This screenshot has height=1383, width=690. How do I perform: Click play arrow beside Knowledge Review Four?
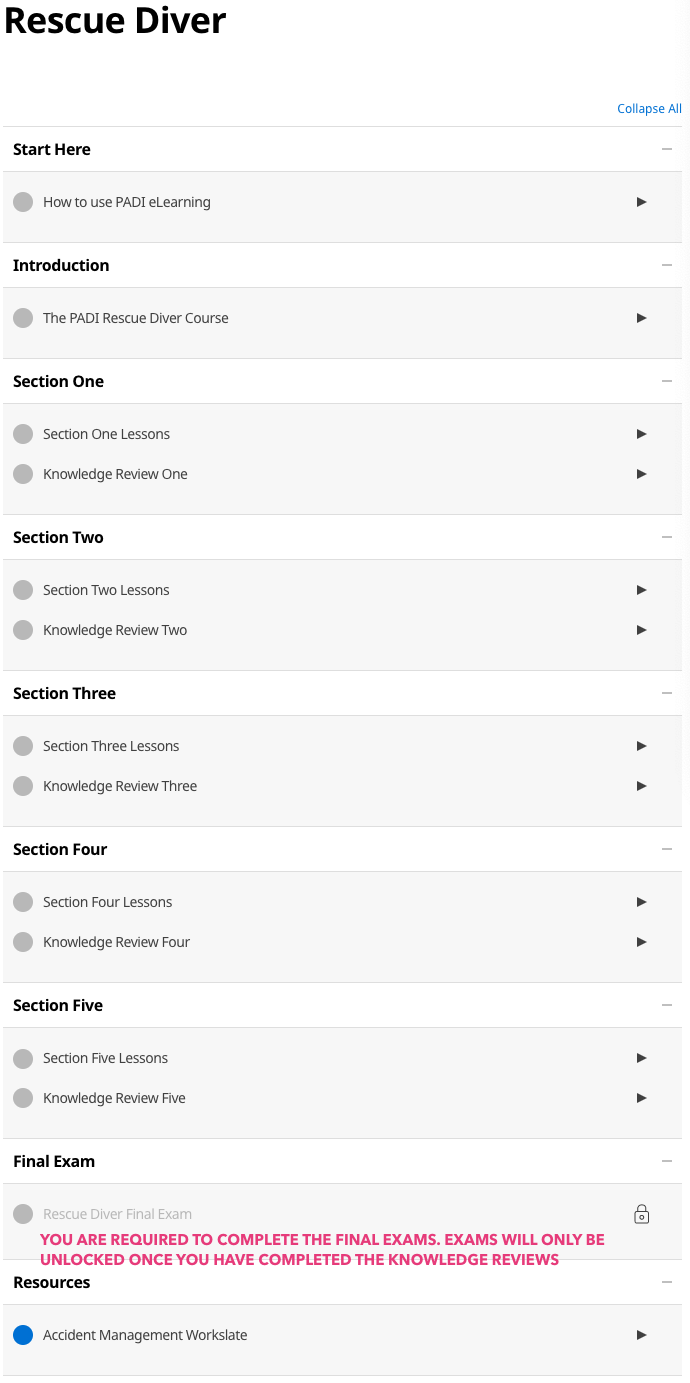(642, 942)
